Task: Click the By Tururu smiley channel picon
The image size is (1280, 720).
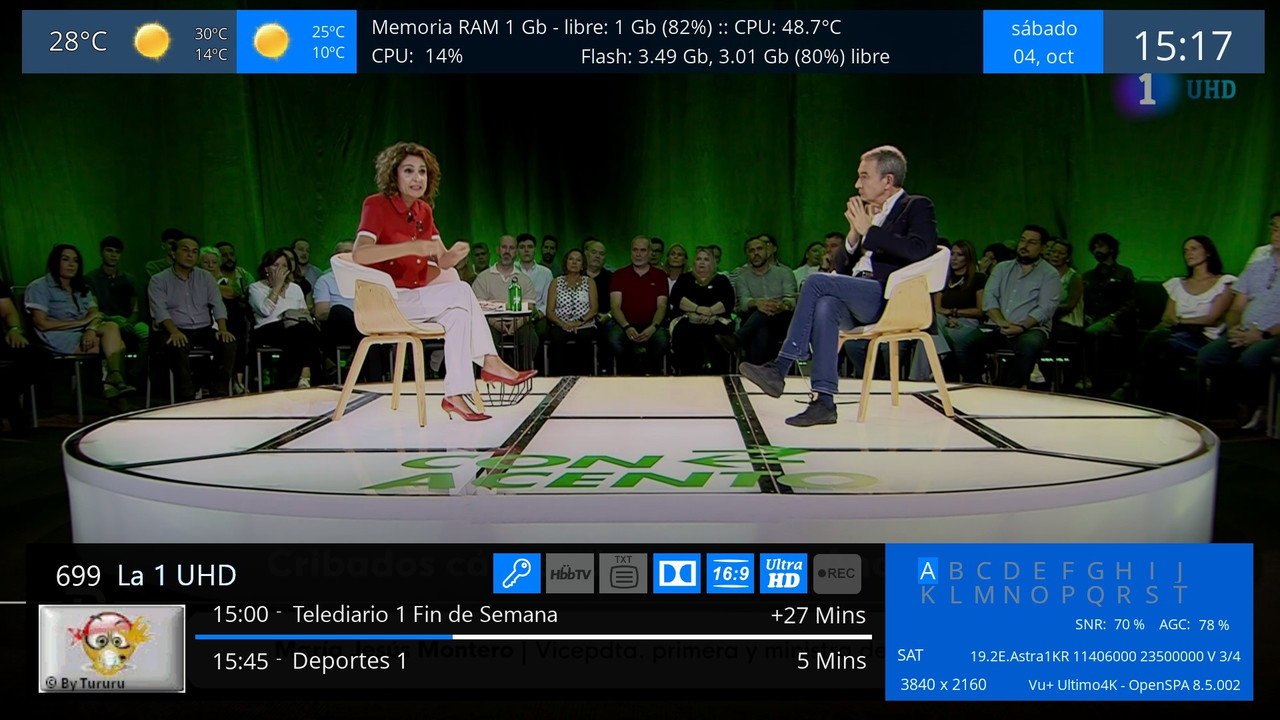Action: pyautogui.click(x=111, y=647)
